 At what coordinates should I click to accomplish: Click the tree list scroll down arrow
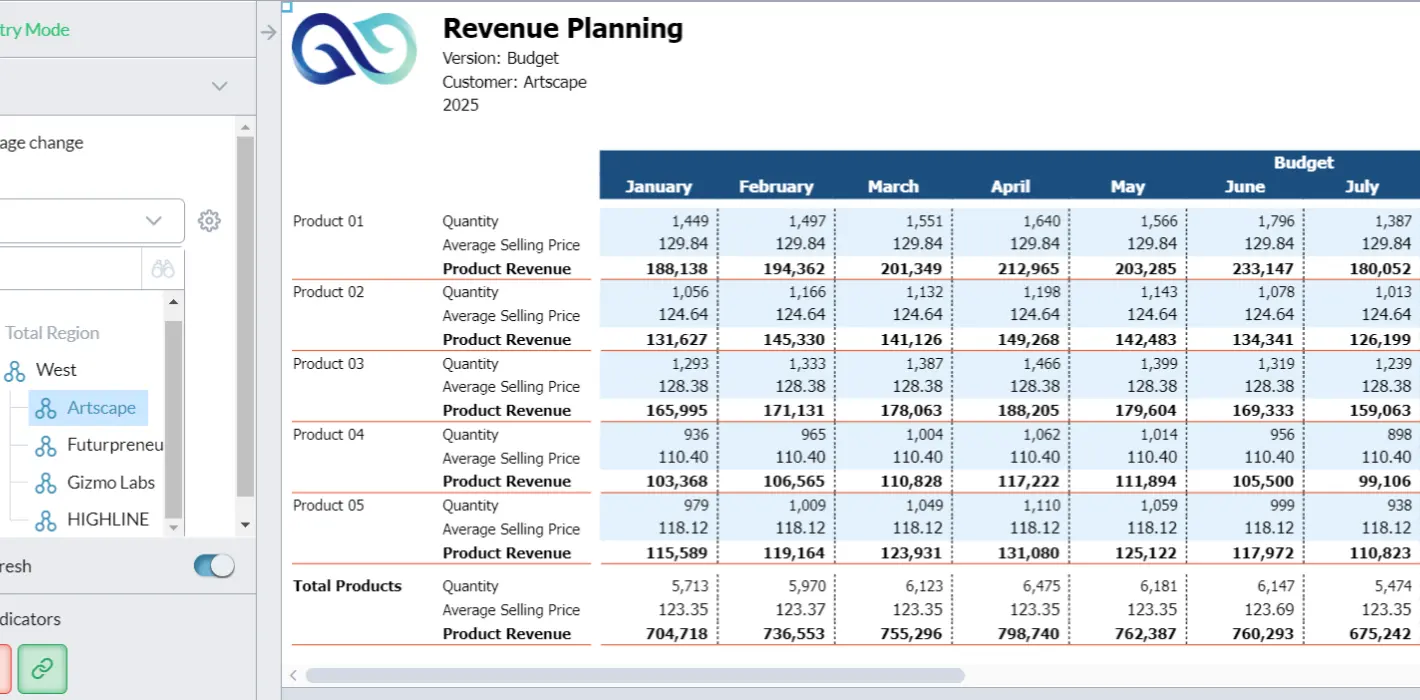click(x=173, y=527)
